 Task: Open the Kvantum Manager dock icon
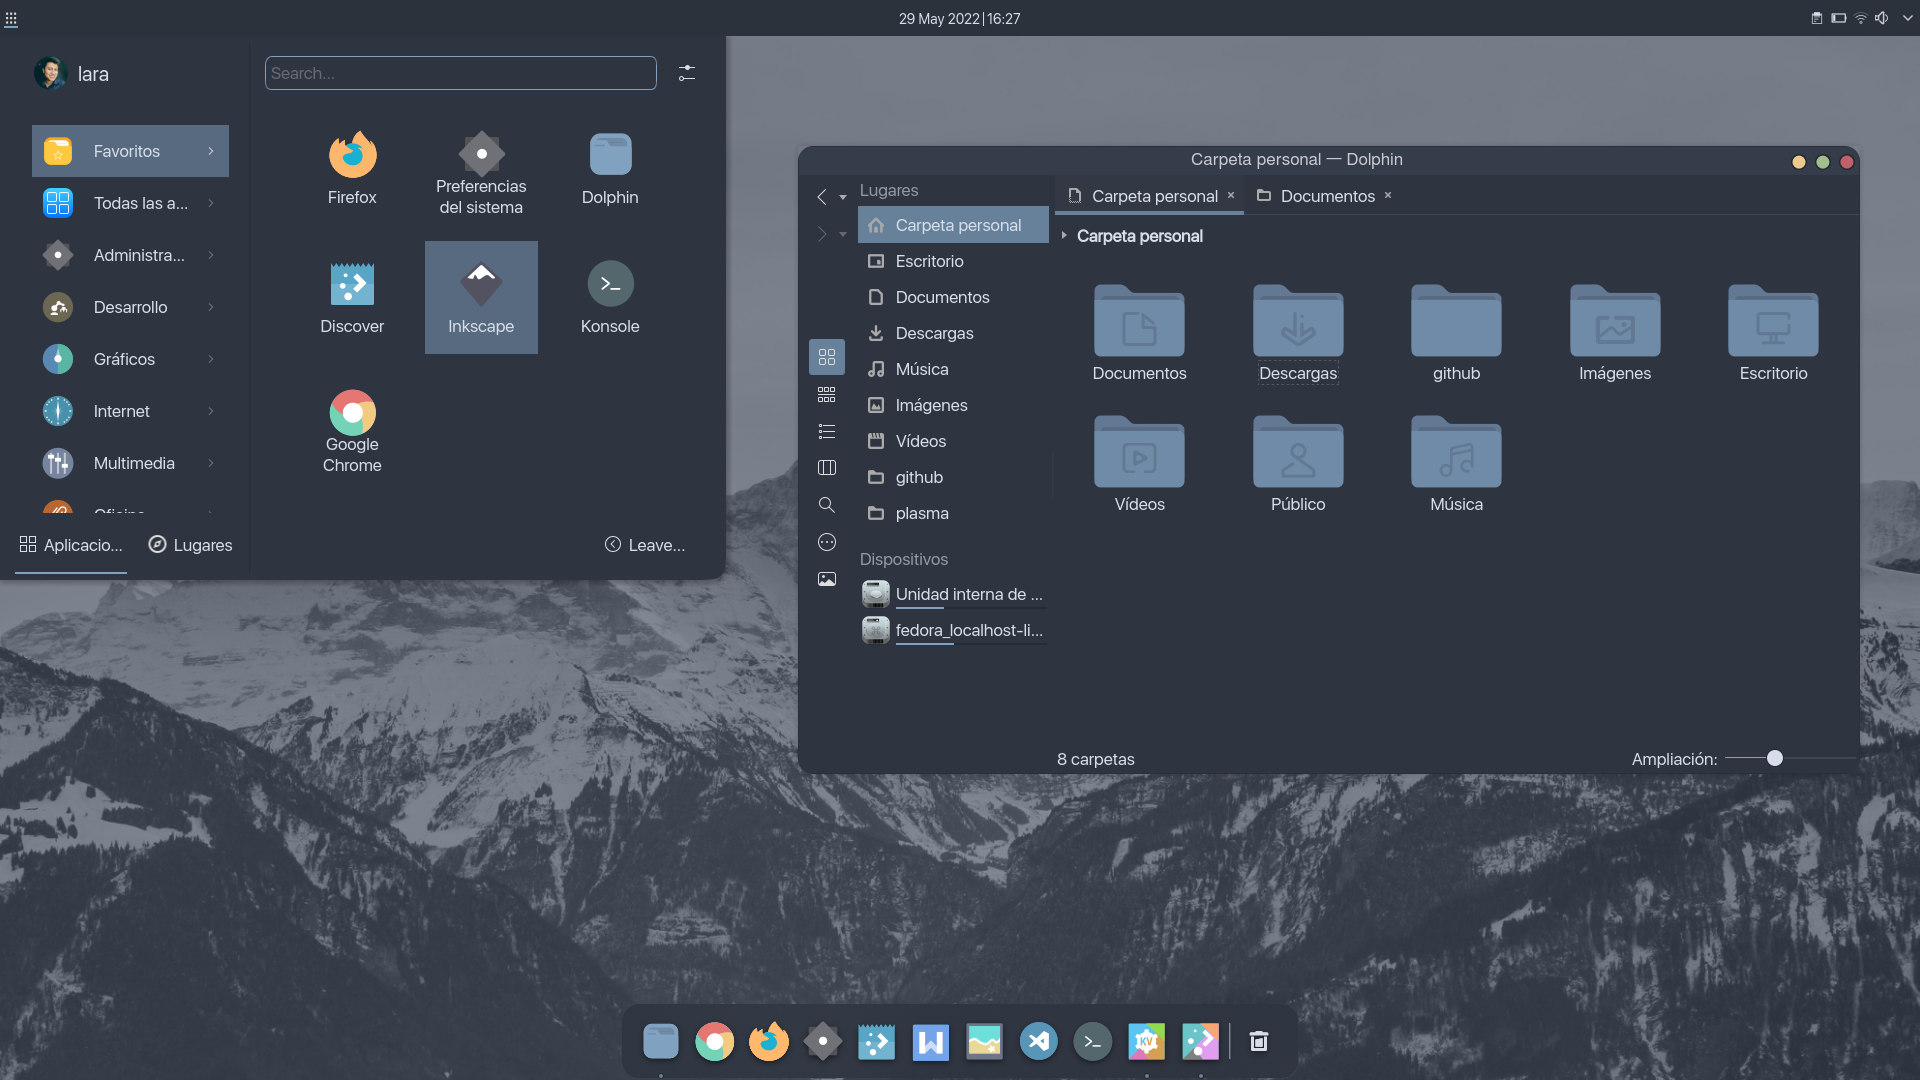point(1147,1042)
